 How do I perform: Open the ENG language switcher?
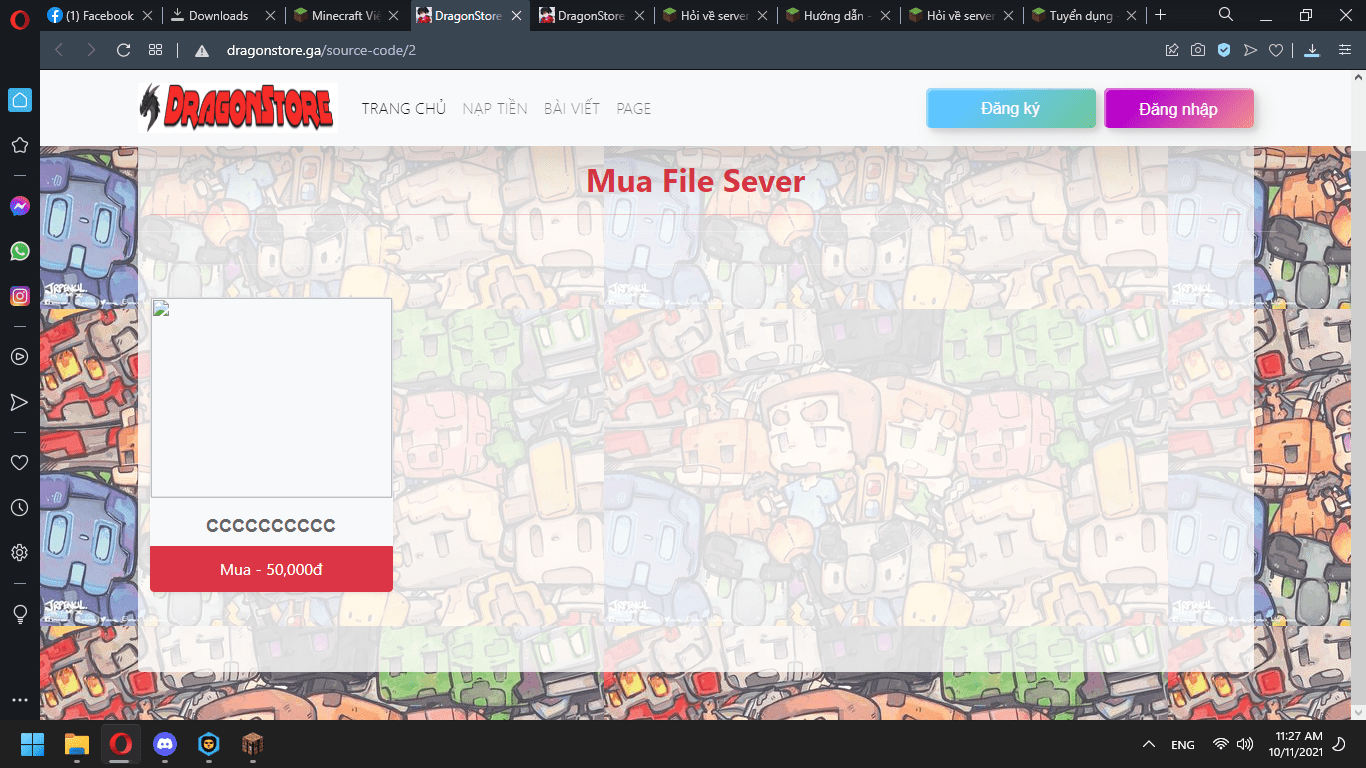tap(1183, 744)
